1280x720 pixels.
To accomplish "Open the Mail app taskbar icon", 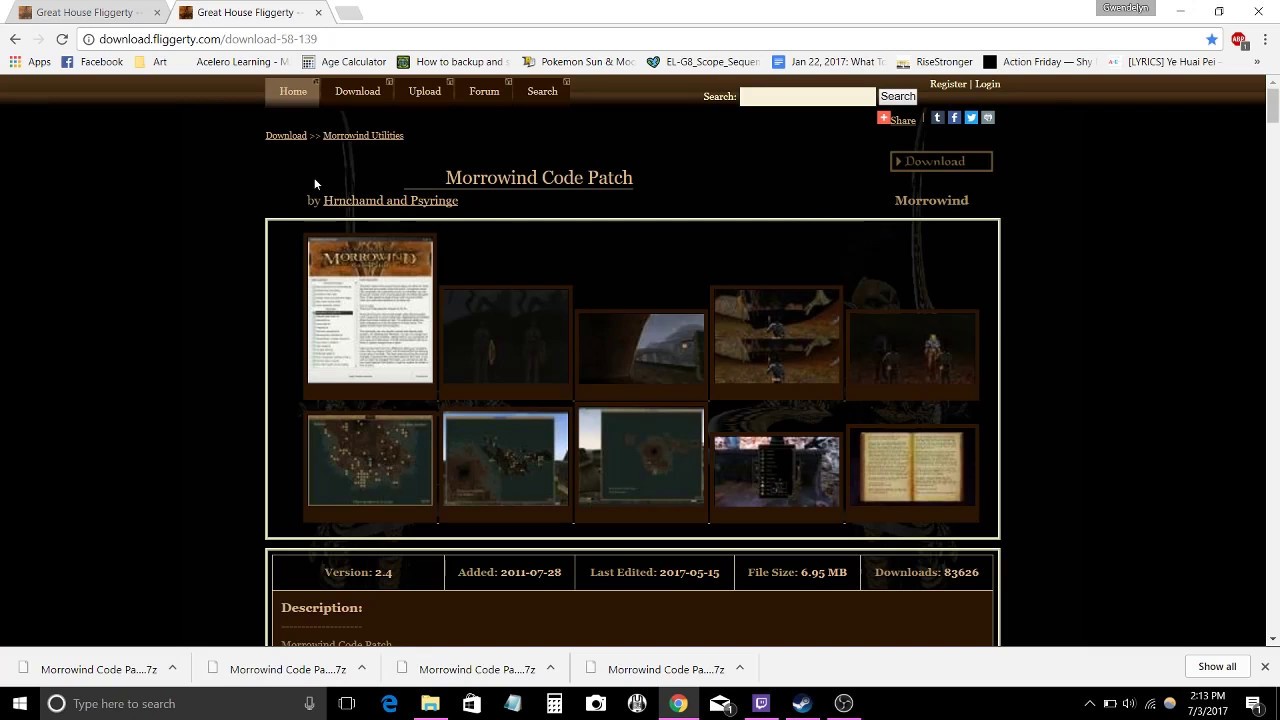I will point(720,704).
